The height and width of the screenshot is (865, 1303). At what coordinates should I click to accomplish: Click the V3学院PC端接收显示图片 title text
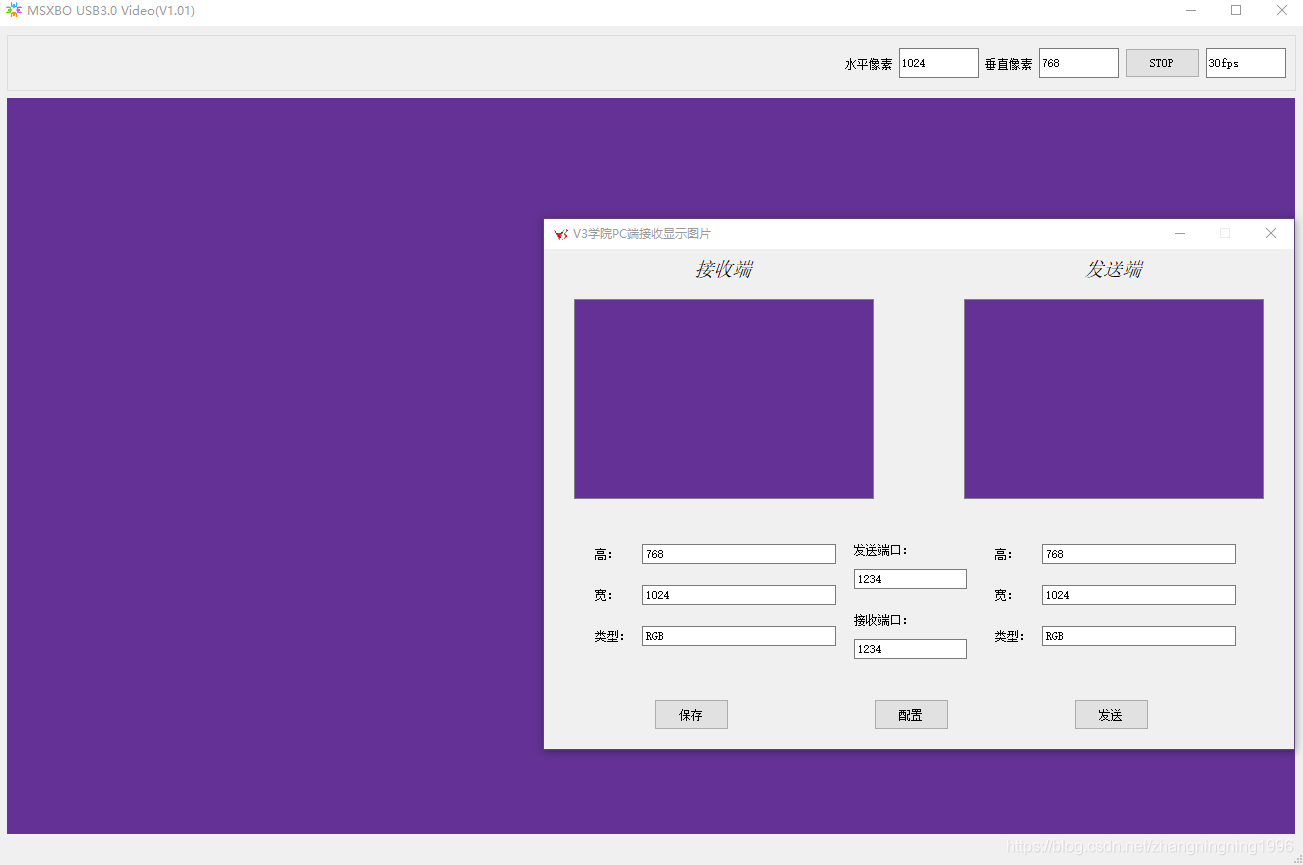[x=642, y=234]
